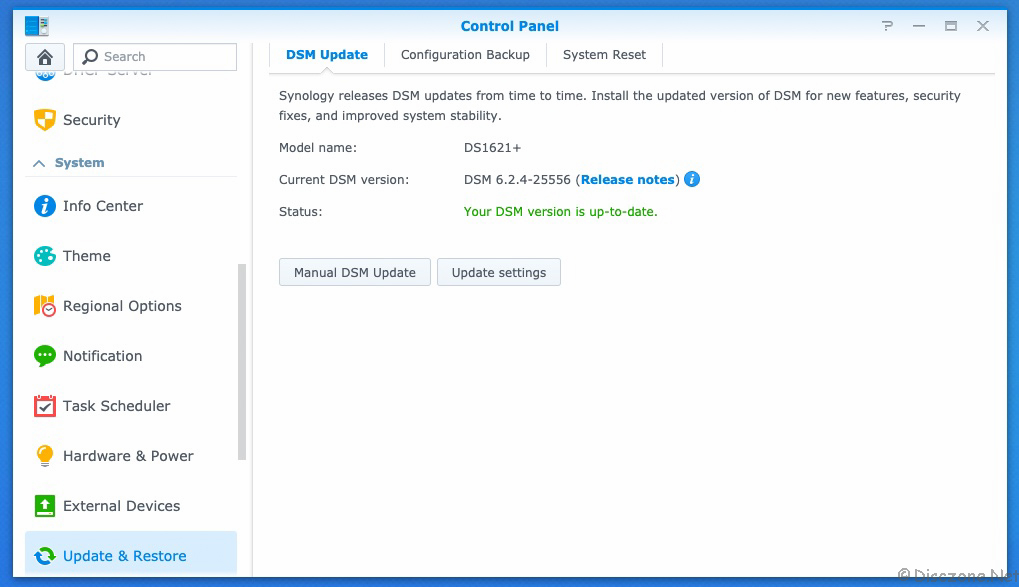Collapse the System section chevron

point(39,163)
